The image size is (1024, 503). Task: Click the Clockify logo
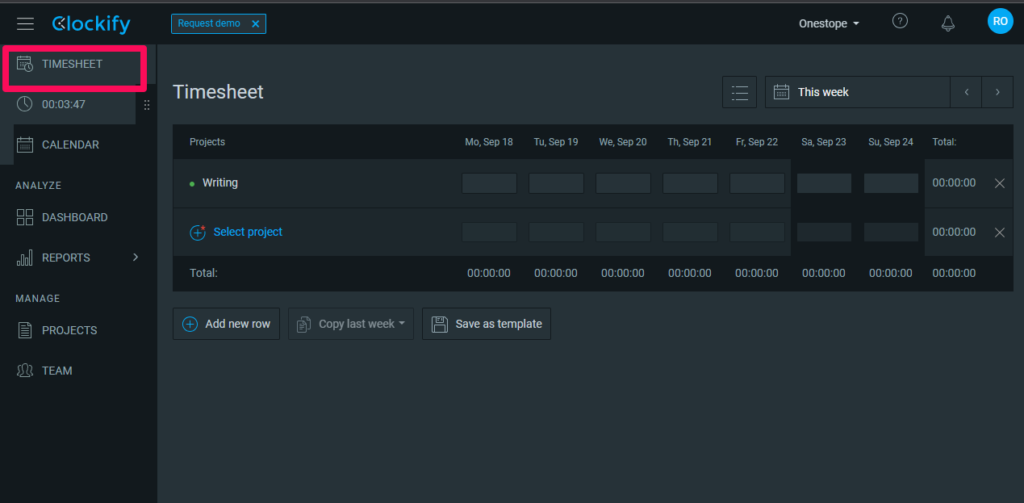[x=91, y=24]
